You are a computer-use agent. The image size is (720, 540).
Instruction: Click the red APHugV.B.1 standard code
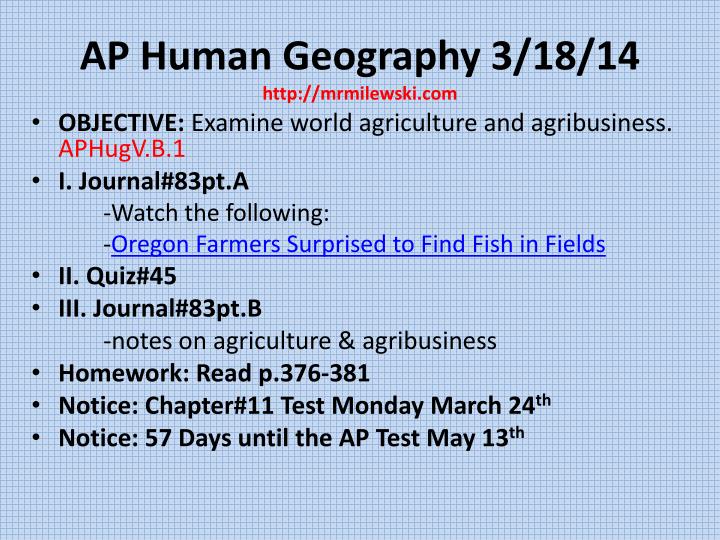click(122, 149)
